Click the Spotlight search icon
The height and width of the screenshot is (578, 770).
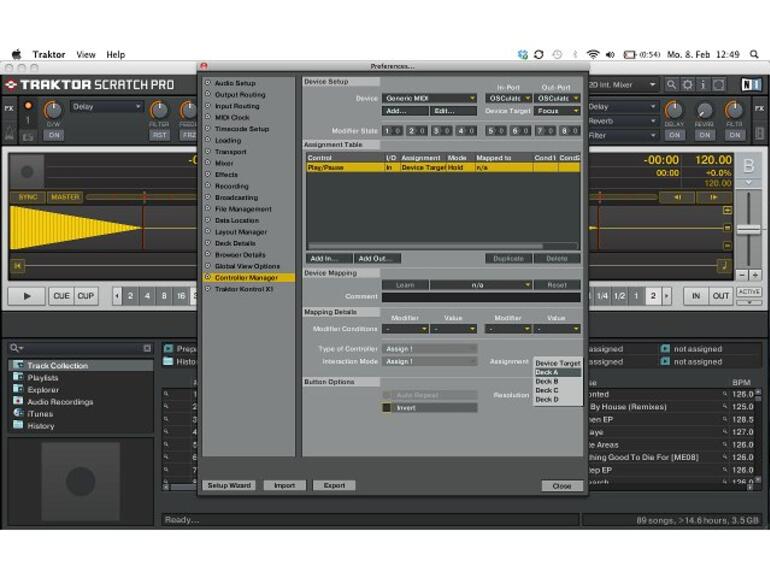point(757,54)
